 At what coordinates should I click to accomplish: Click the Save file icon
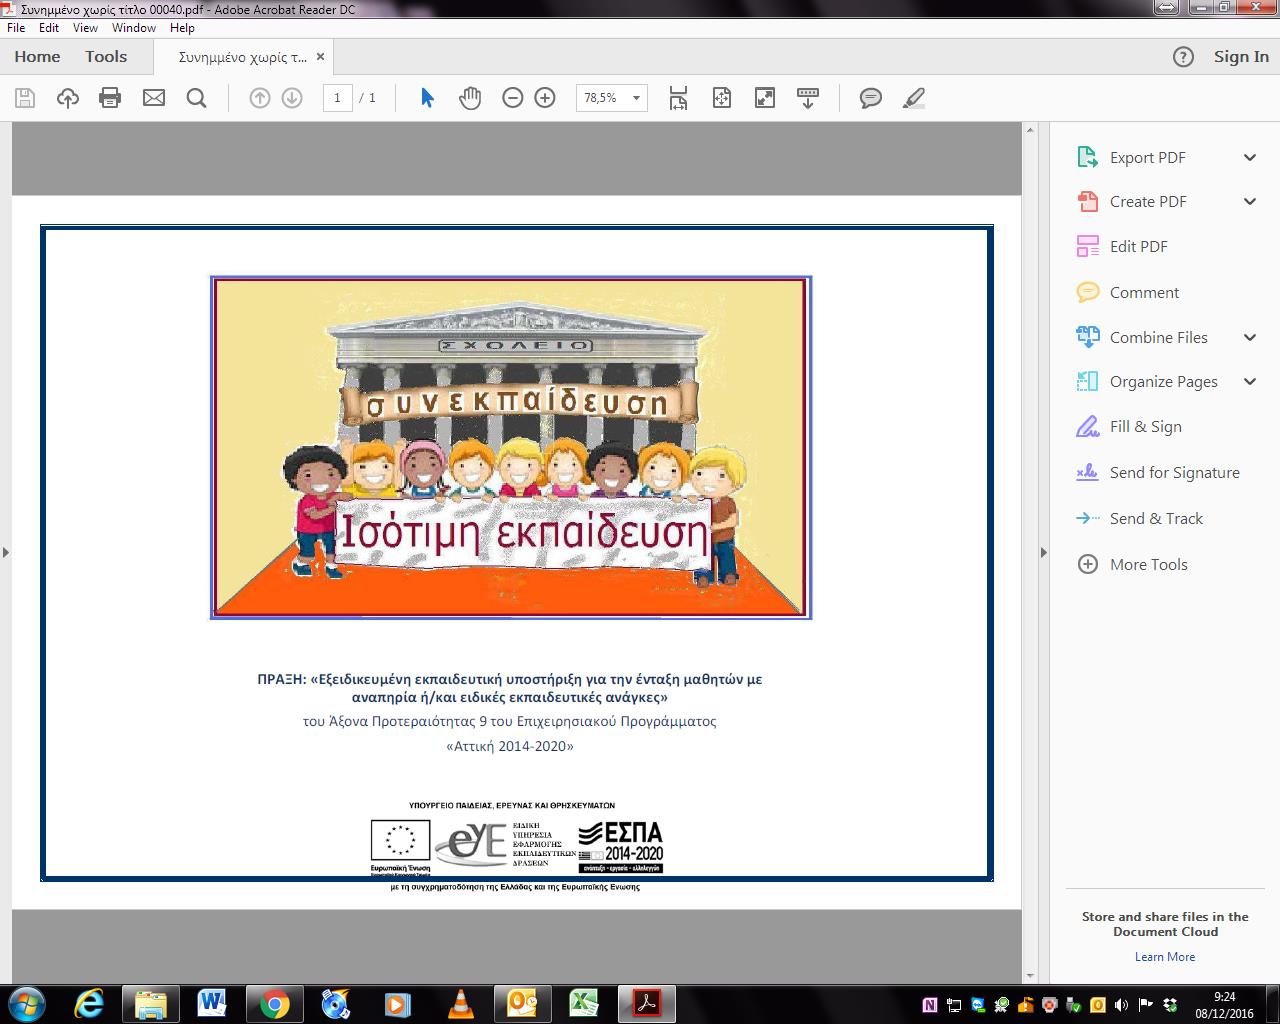[25, 98]
